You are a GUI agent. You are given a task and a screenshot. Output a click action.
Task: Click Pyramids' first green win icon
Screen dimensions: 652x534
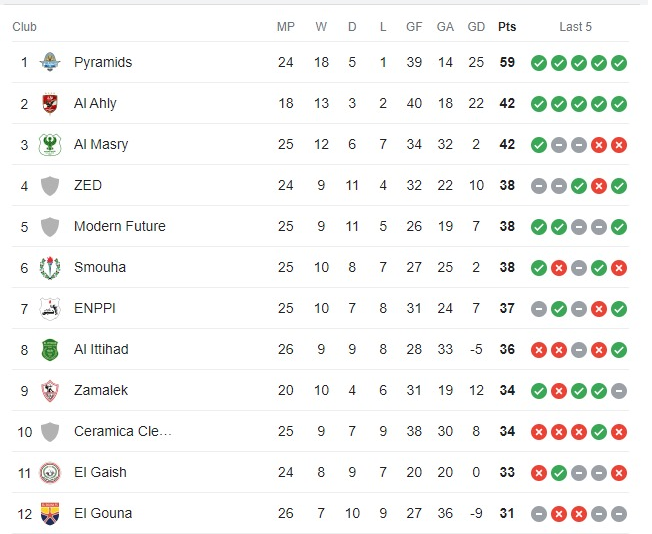pyautogui.click(x=539, y=63)
